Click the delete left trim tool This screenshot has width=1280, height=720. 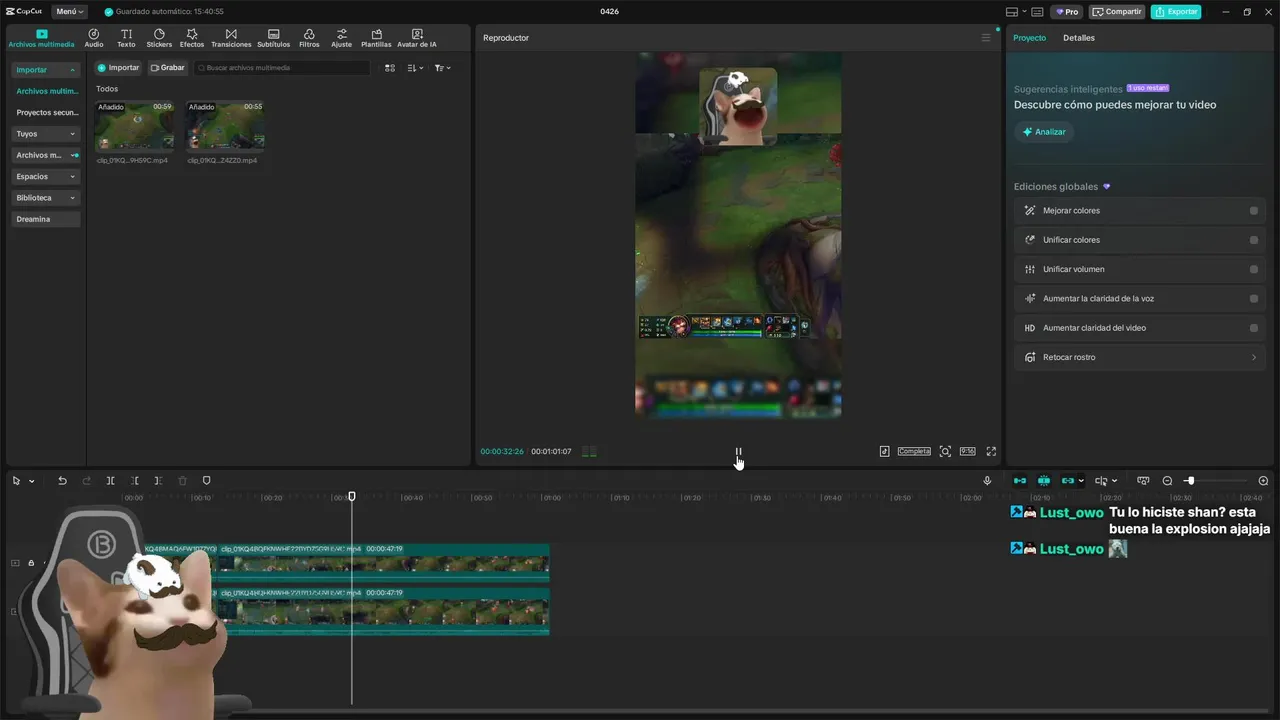coord(135,481)
